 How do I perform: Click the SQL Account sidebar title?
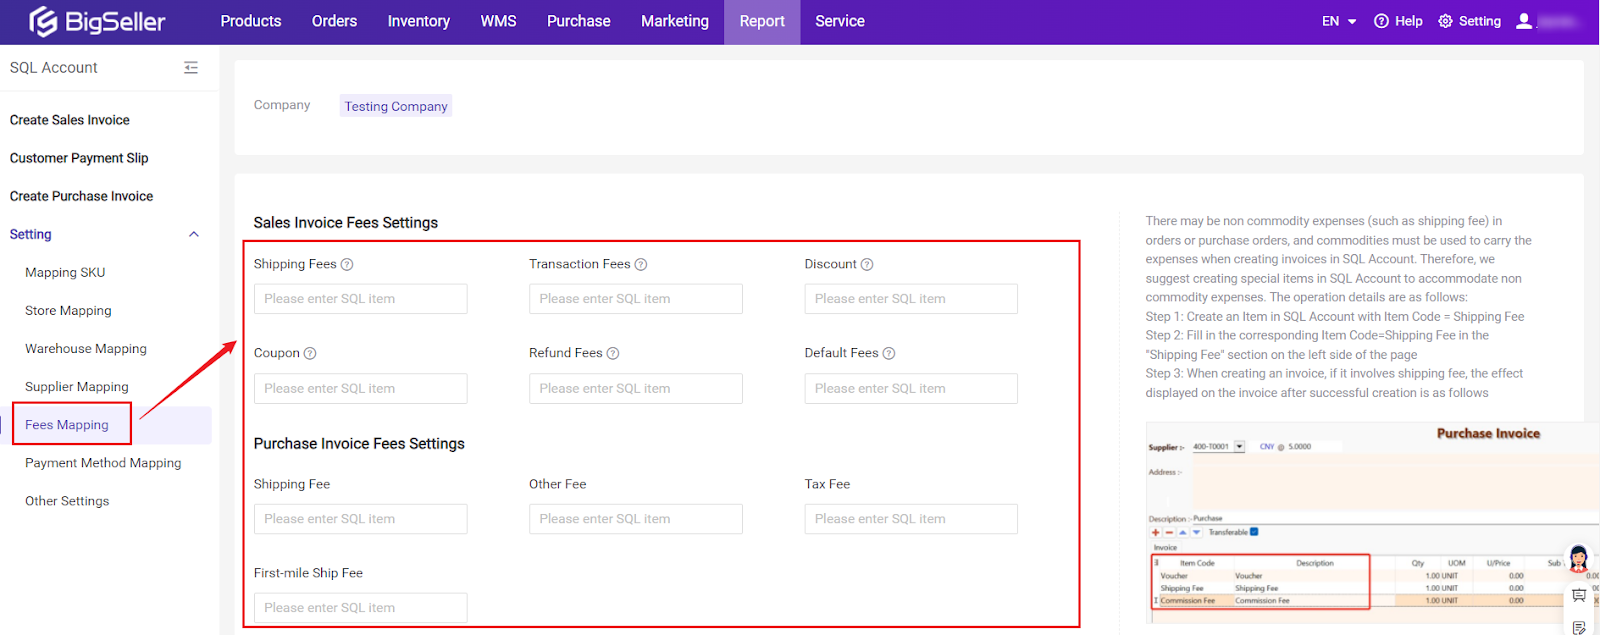click(54, 68)
